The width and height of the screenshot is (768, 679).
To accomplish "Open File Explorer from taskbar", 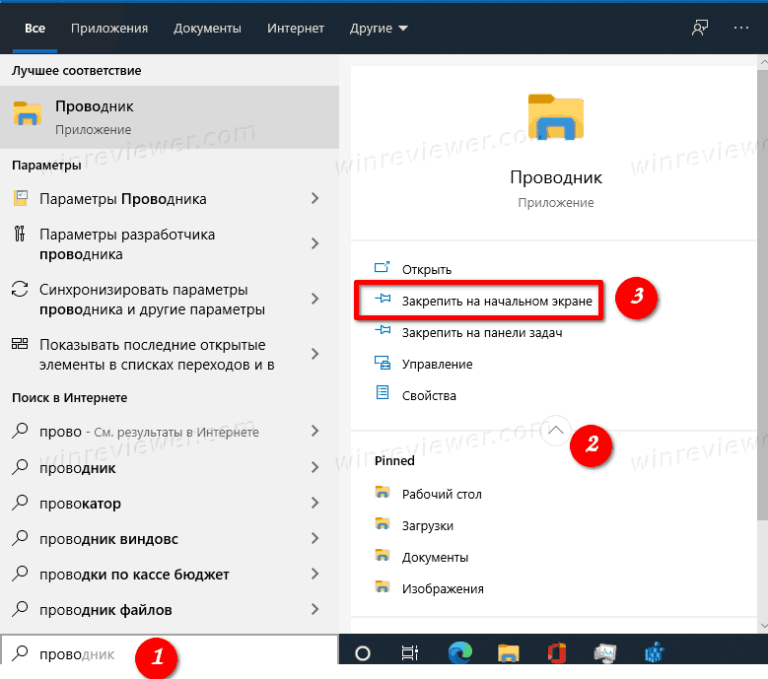I will point(508,653).
